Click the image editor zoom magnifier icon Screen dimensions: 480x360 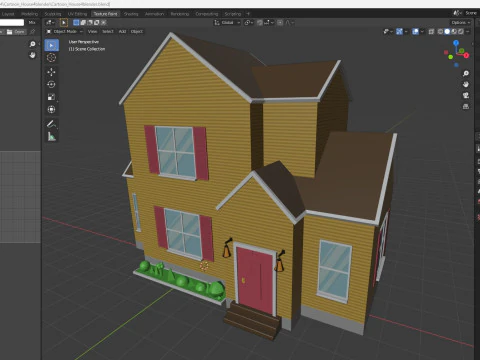(x=32, y=44)
